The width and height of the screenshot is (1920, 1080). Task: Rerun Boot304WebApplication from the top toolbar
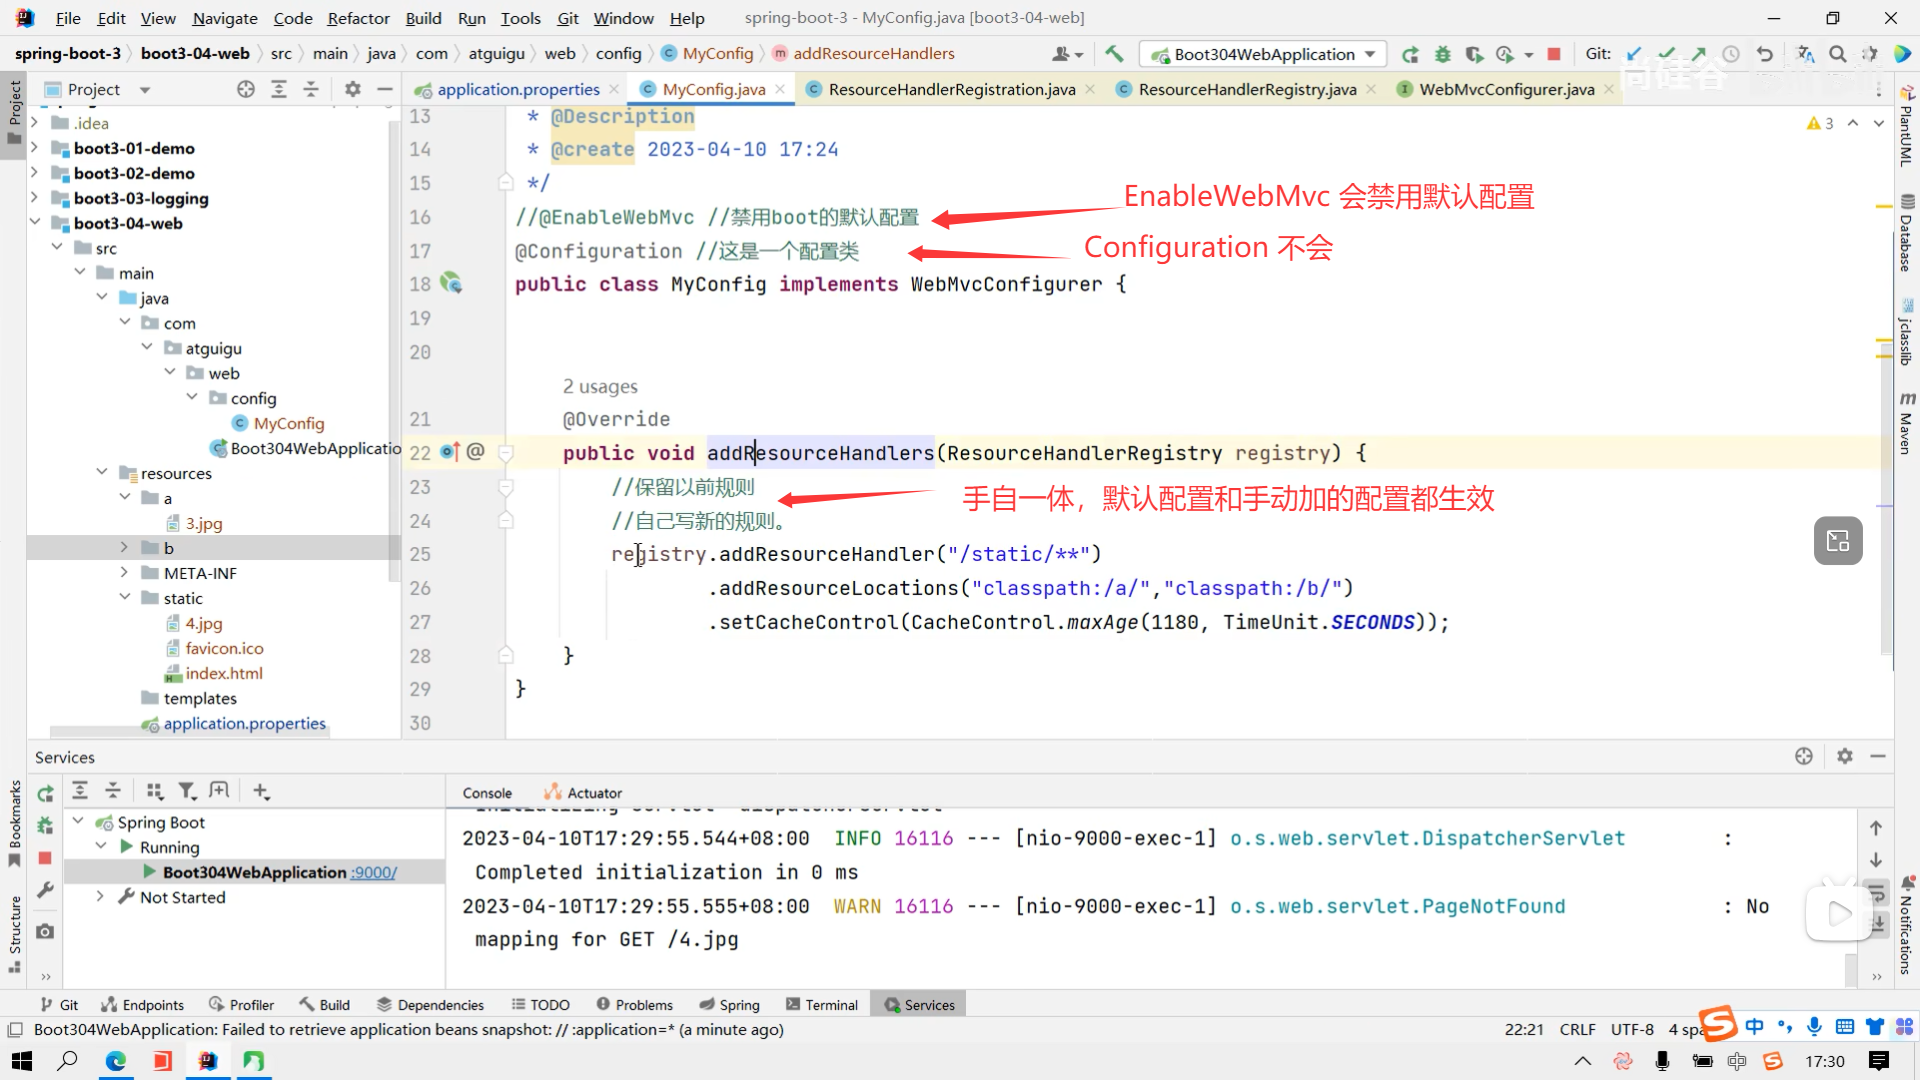pos(1410,54)
